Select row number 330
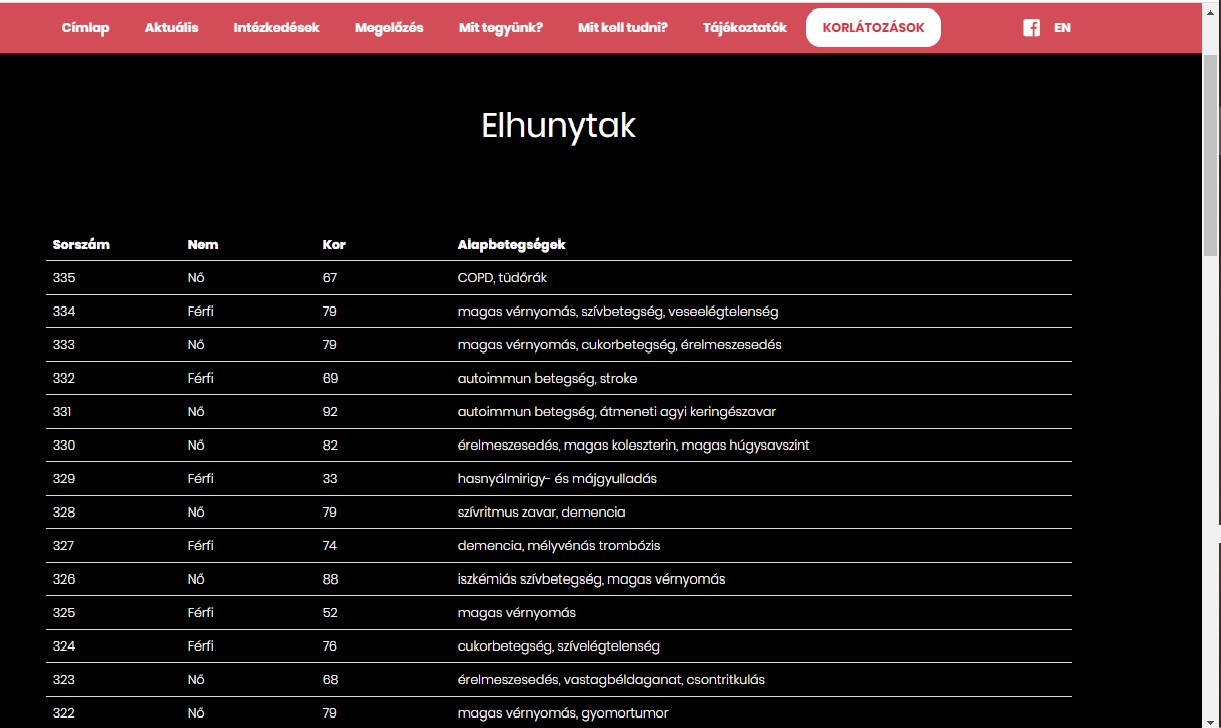1221x728 pixels. 64,445
